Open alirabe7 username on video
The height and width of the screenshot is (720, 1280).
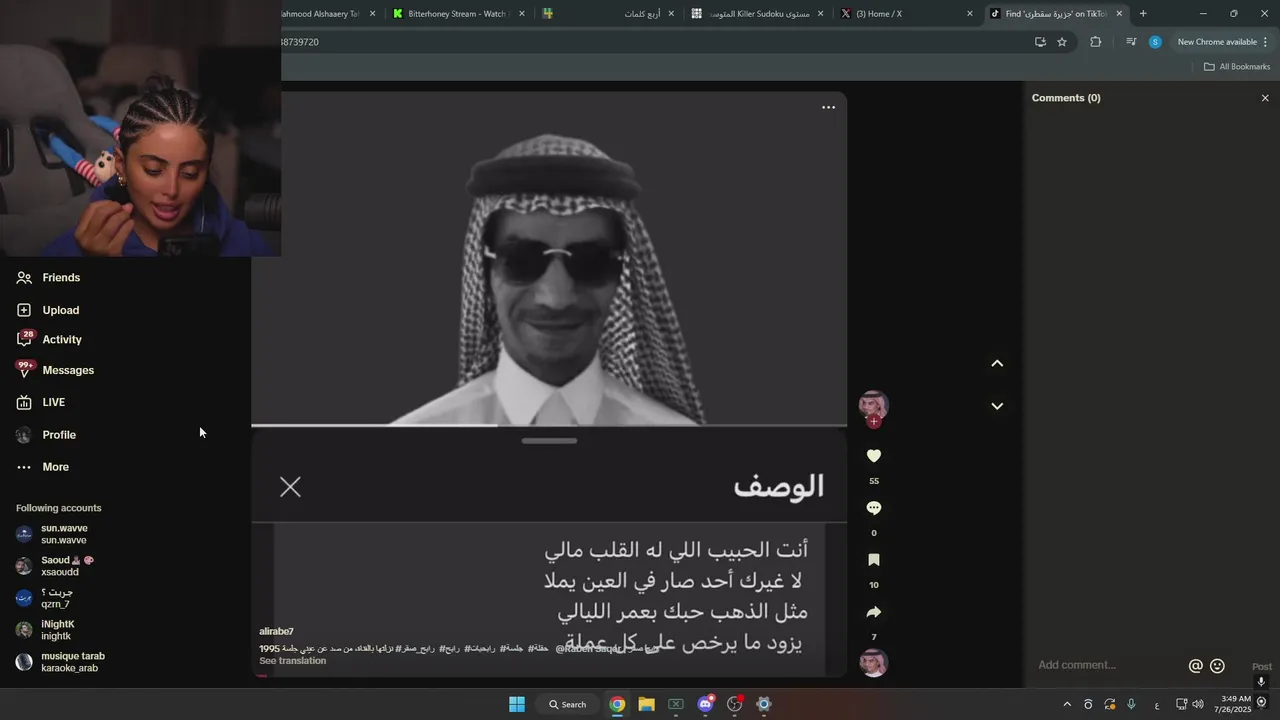click(277, 631)
